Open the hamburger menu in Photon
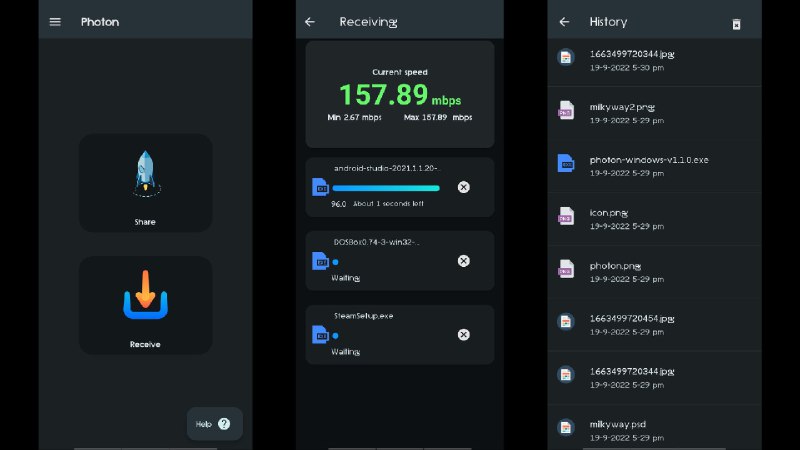This screenshot has height=450, width=800. 55,22
